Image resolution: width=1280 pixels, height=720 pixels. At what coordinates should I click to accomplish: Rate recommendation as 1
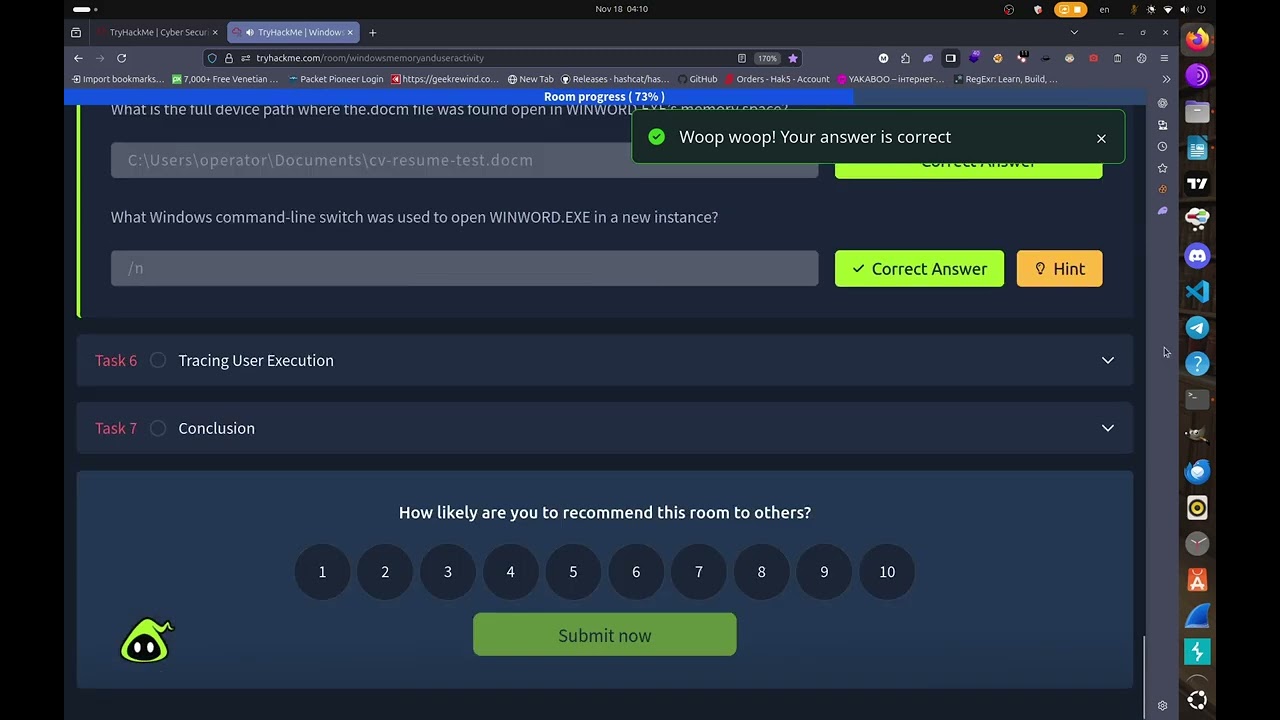(x=322, y=572)
